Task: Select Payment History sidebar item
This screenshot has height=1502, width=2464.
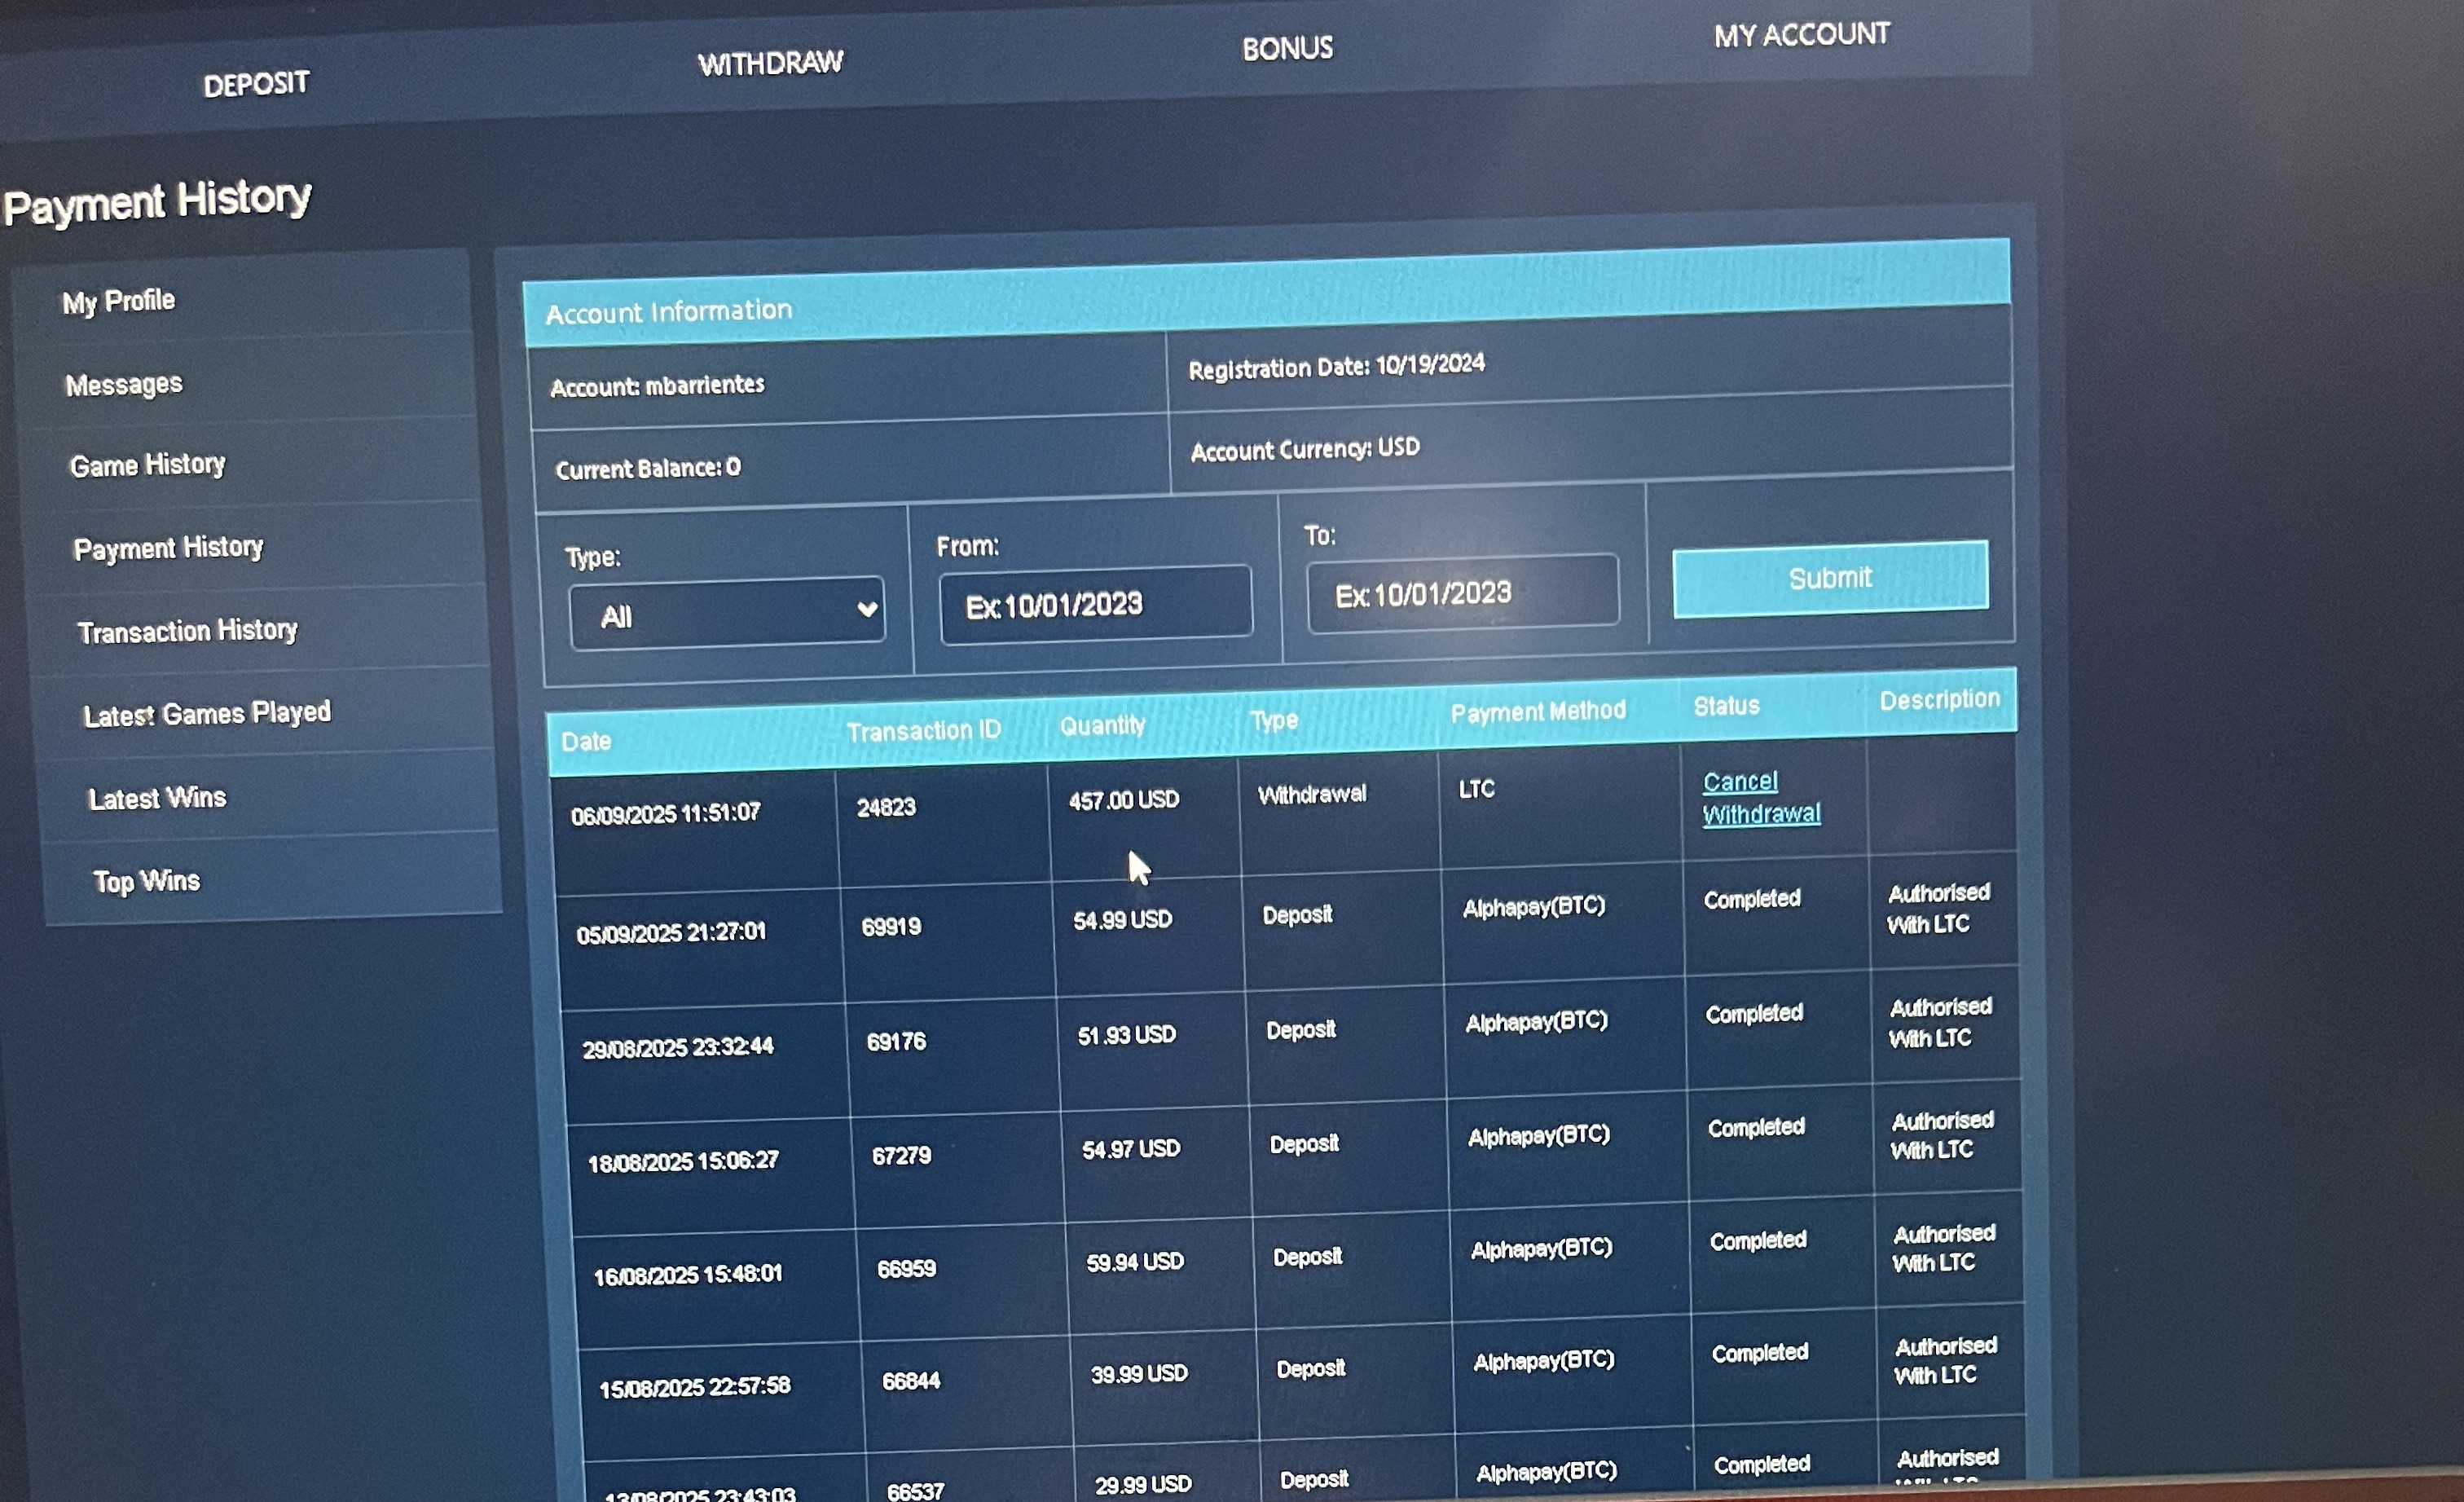Action: point(168,548)
